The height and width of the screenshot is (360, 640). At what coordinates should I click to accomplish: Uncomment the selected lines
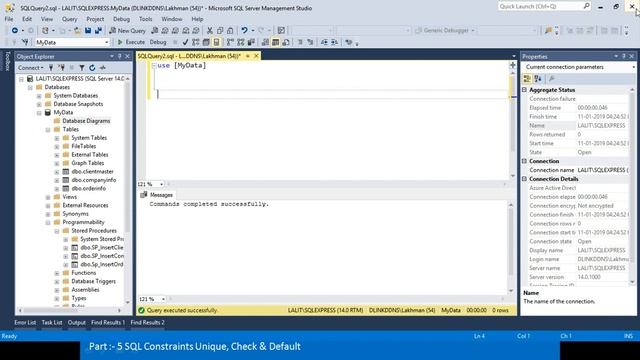pyautogui.click(x=310, y=42)
